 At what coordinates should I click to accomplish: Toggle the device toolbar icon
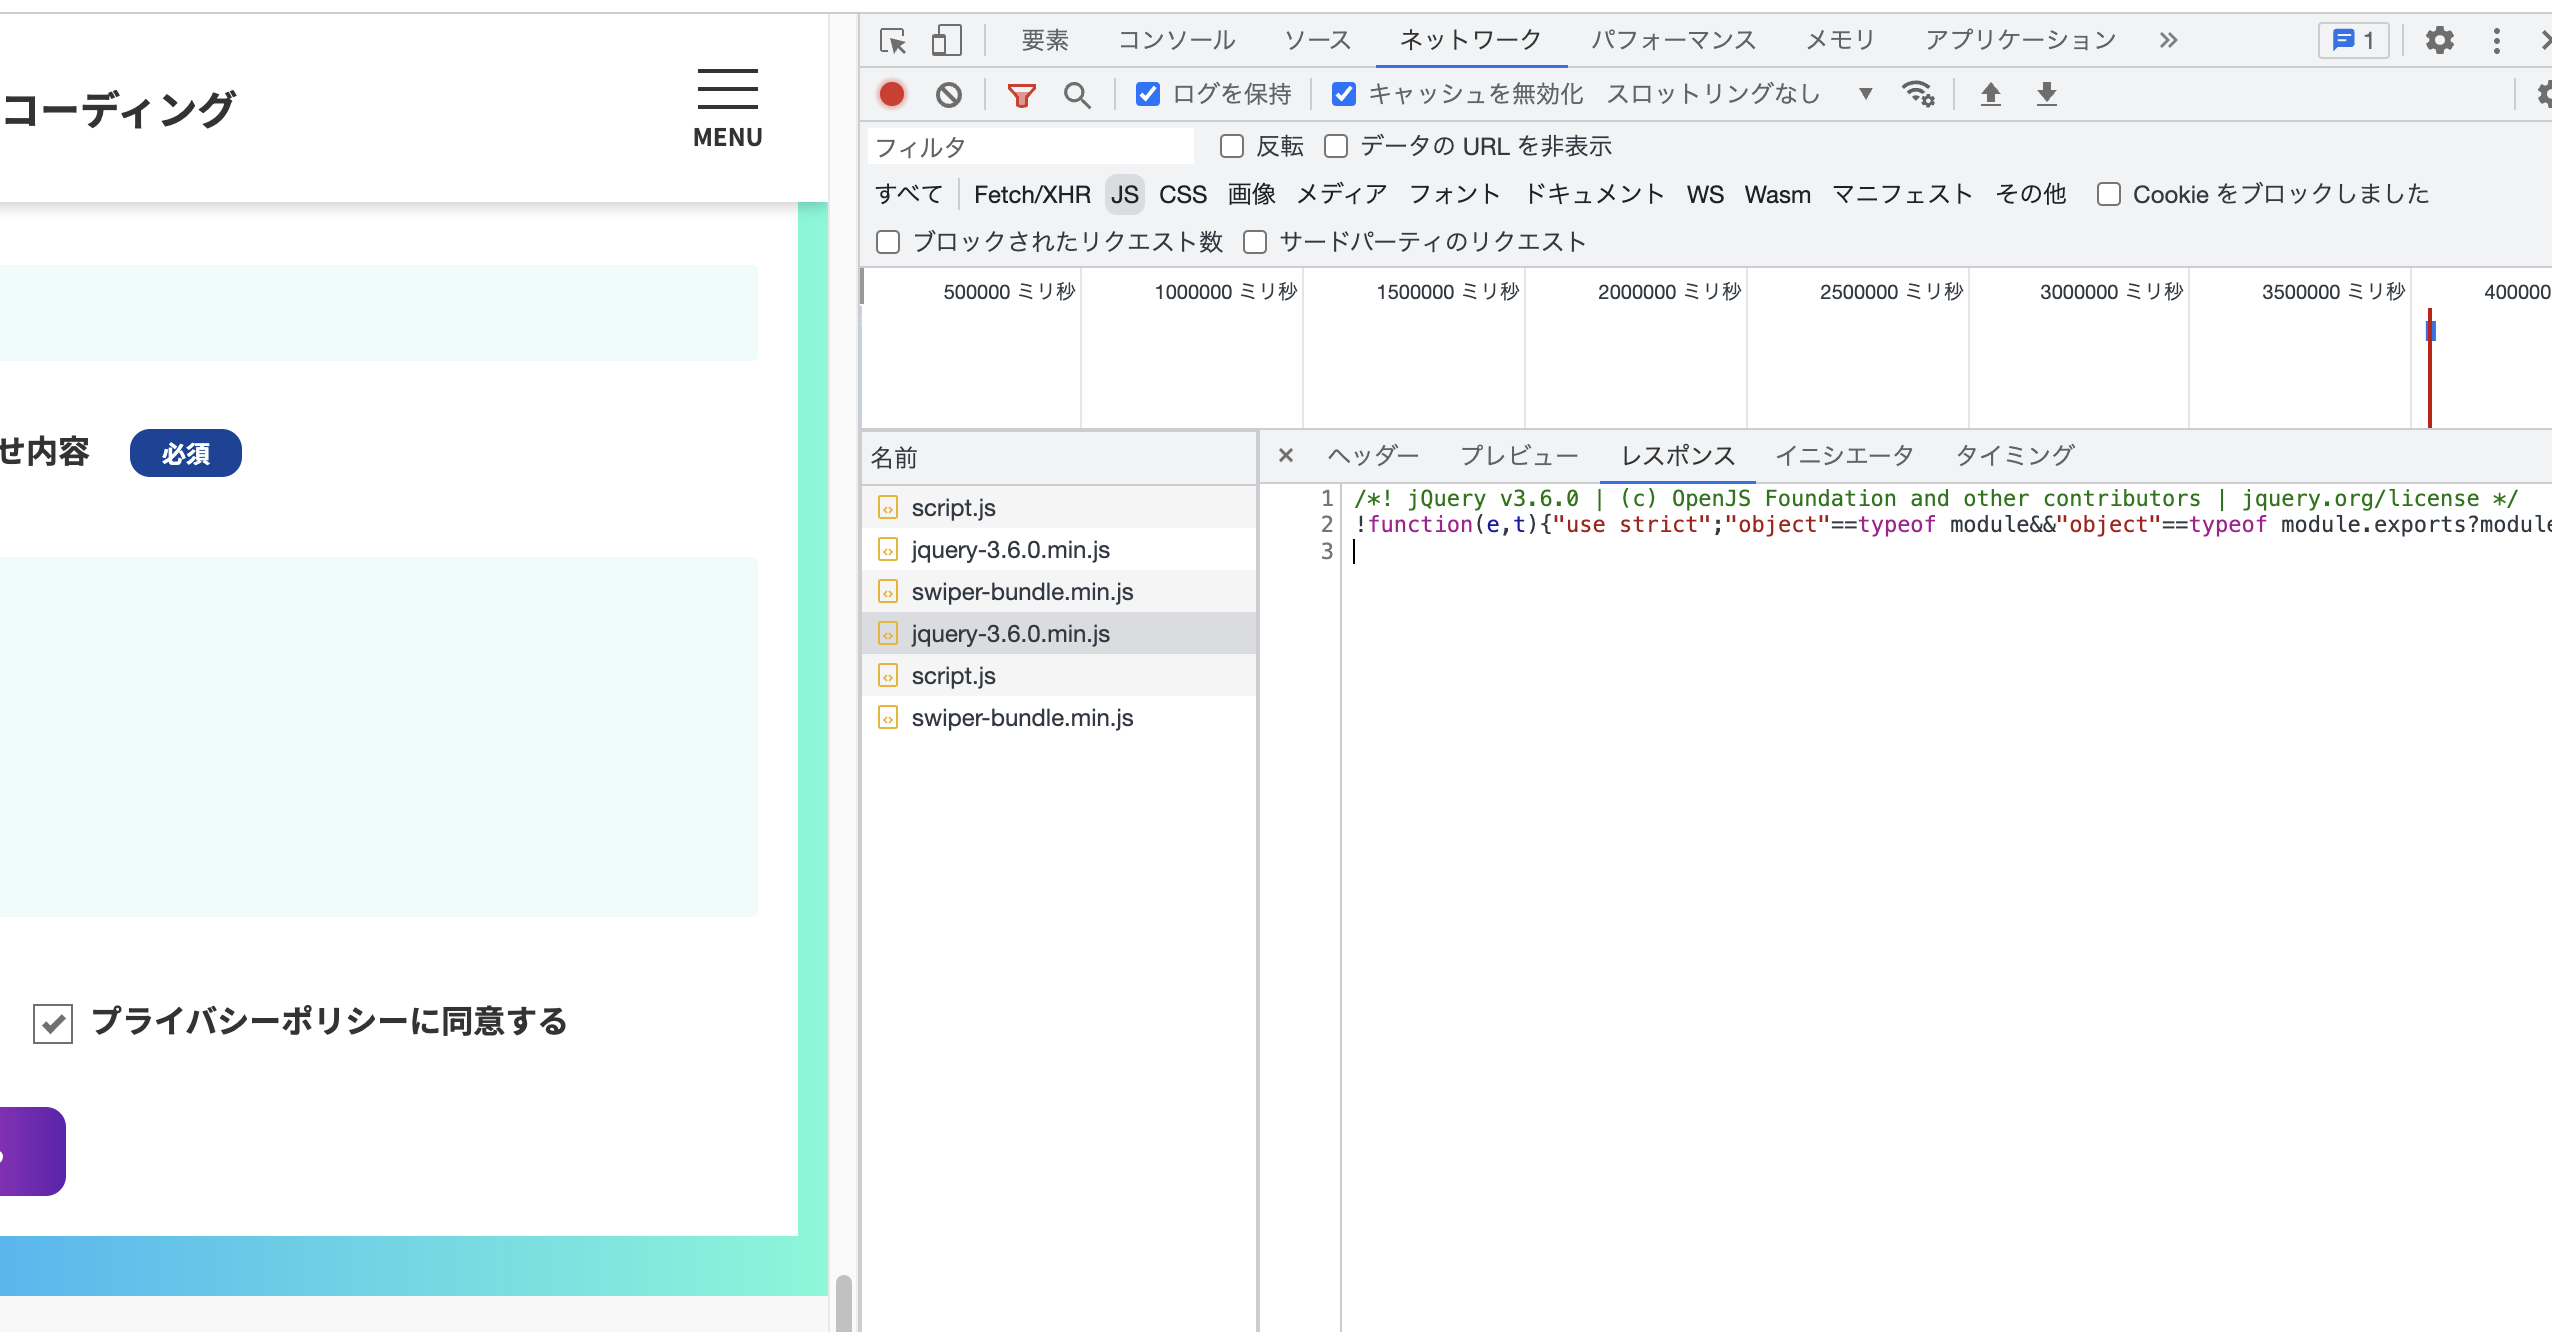click(x=945, y=41)
